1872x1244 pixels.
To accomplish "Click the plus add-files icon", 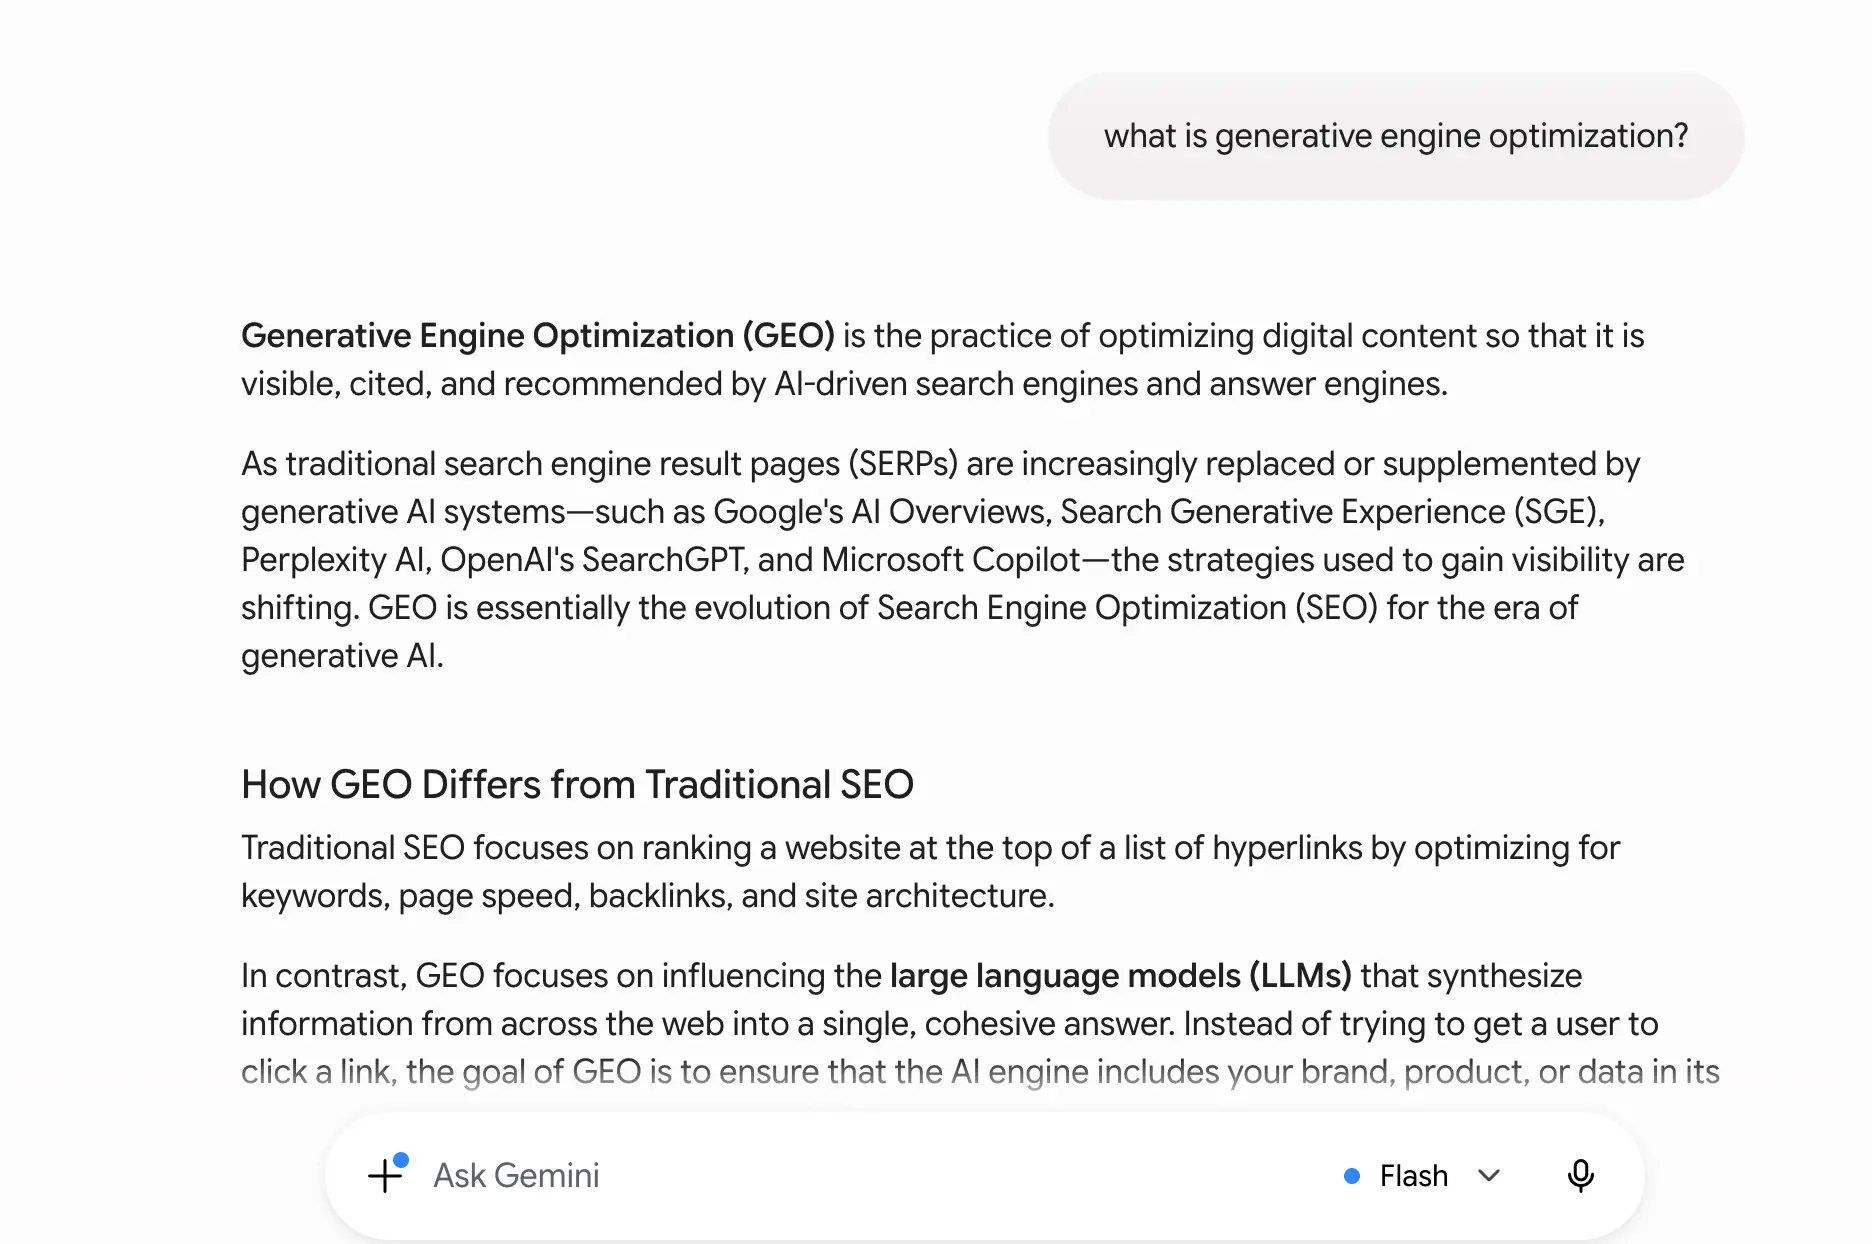I will (386, 1175).
